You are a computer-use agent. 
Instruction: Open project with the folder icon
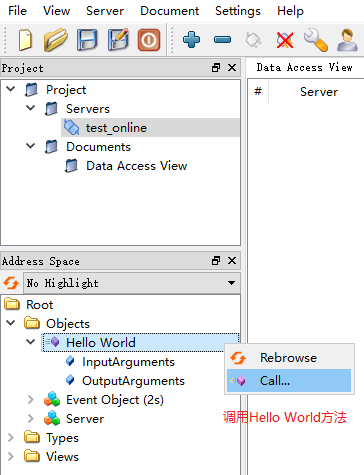[55, 40]
